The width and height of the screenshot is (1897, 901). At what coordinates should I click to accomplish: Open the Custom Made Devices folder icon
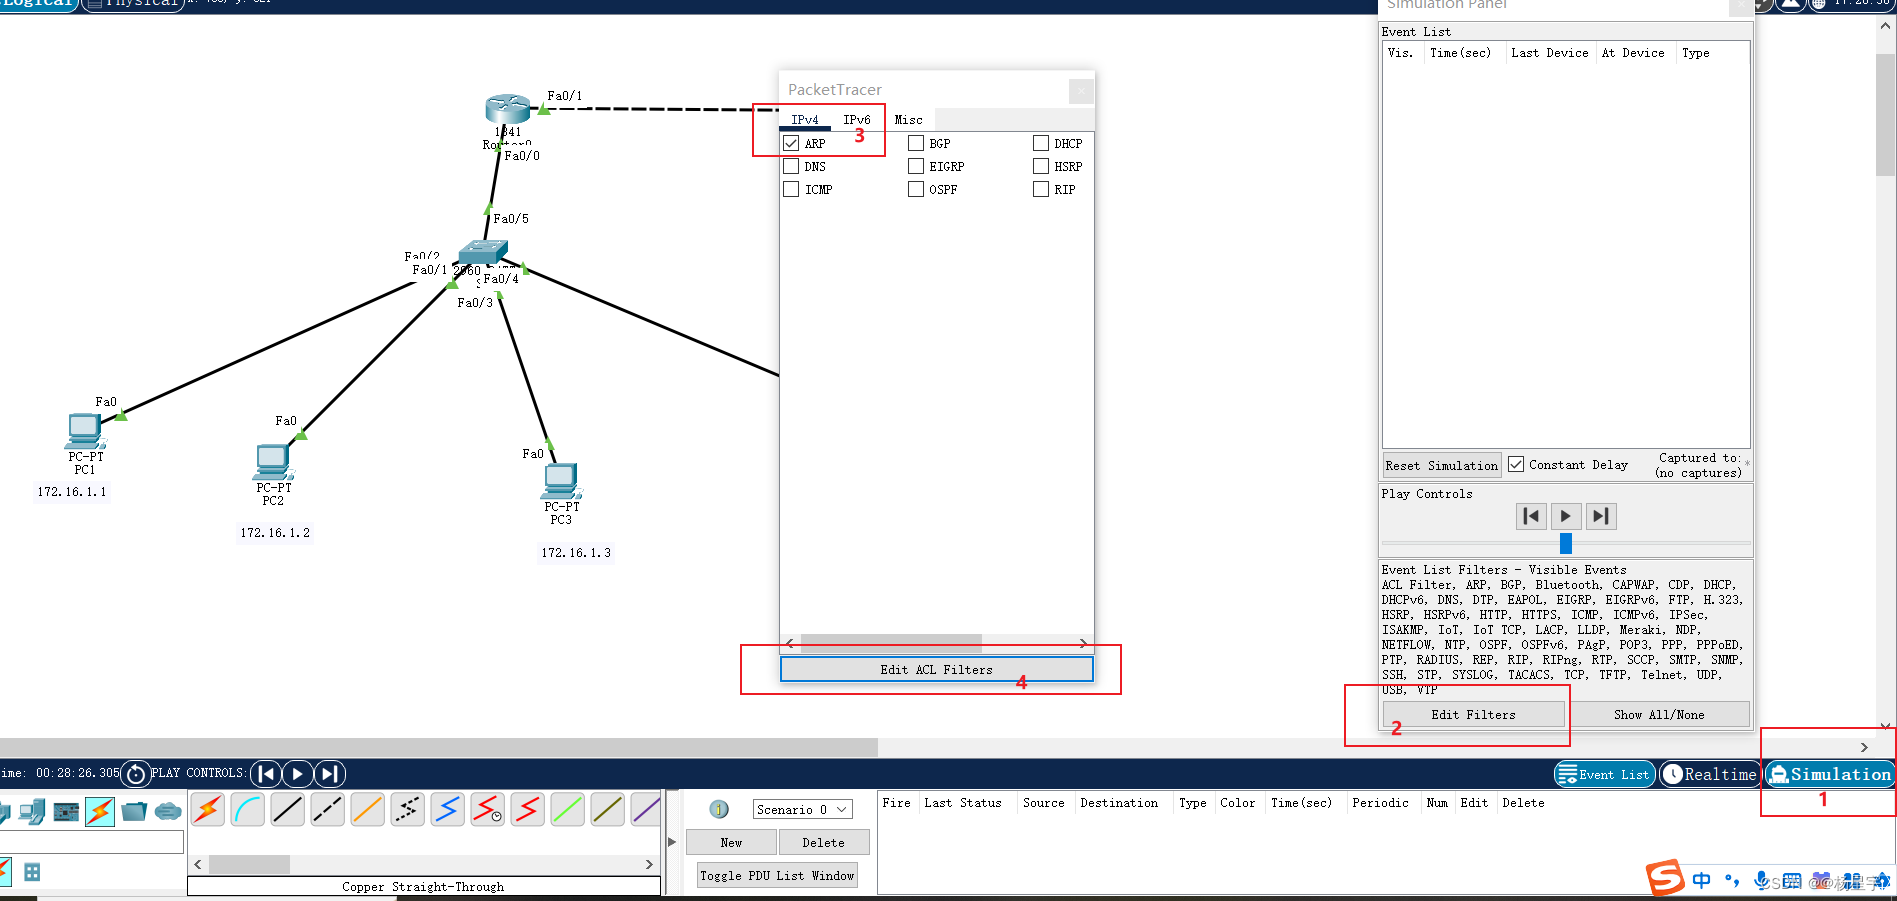(134, 810)
